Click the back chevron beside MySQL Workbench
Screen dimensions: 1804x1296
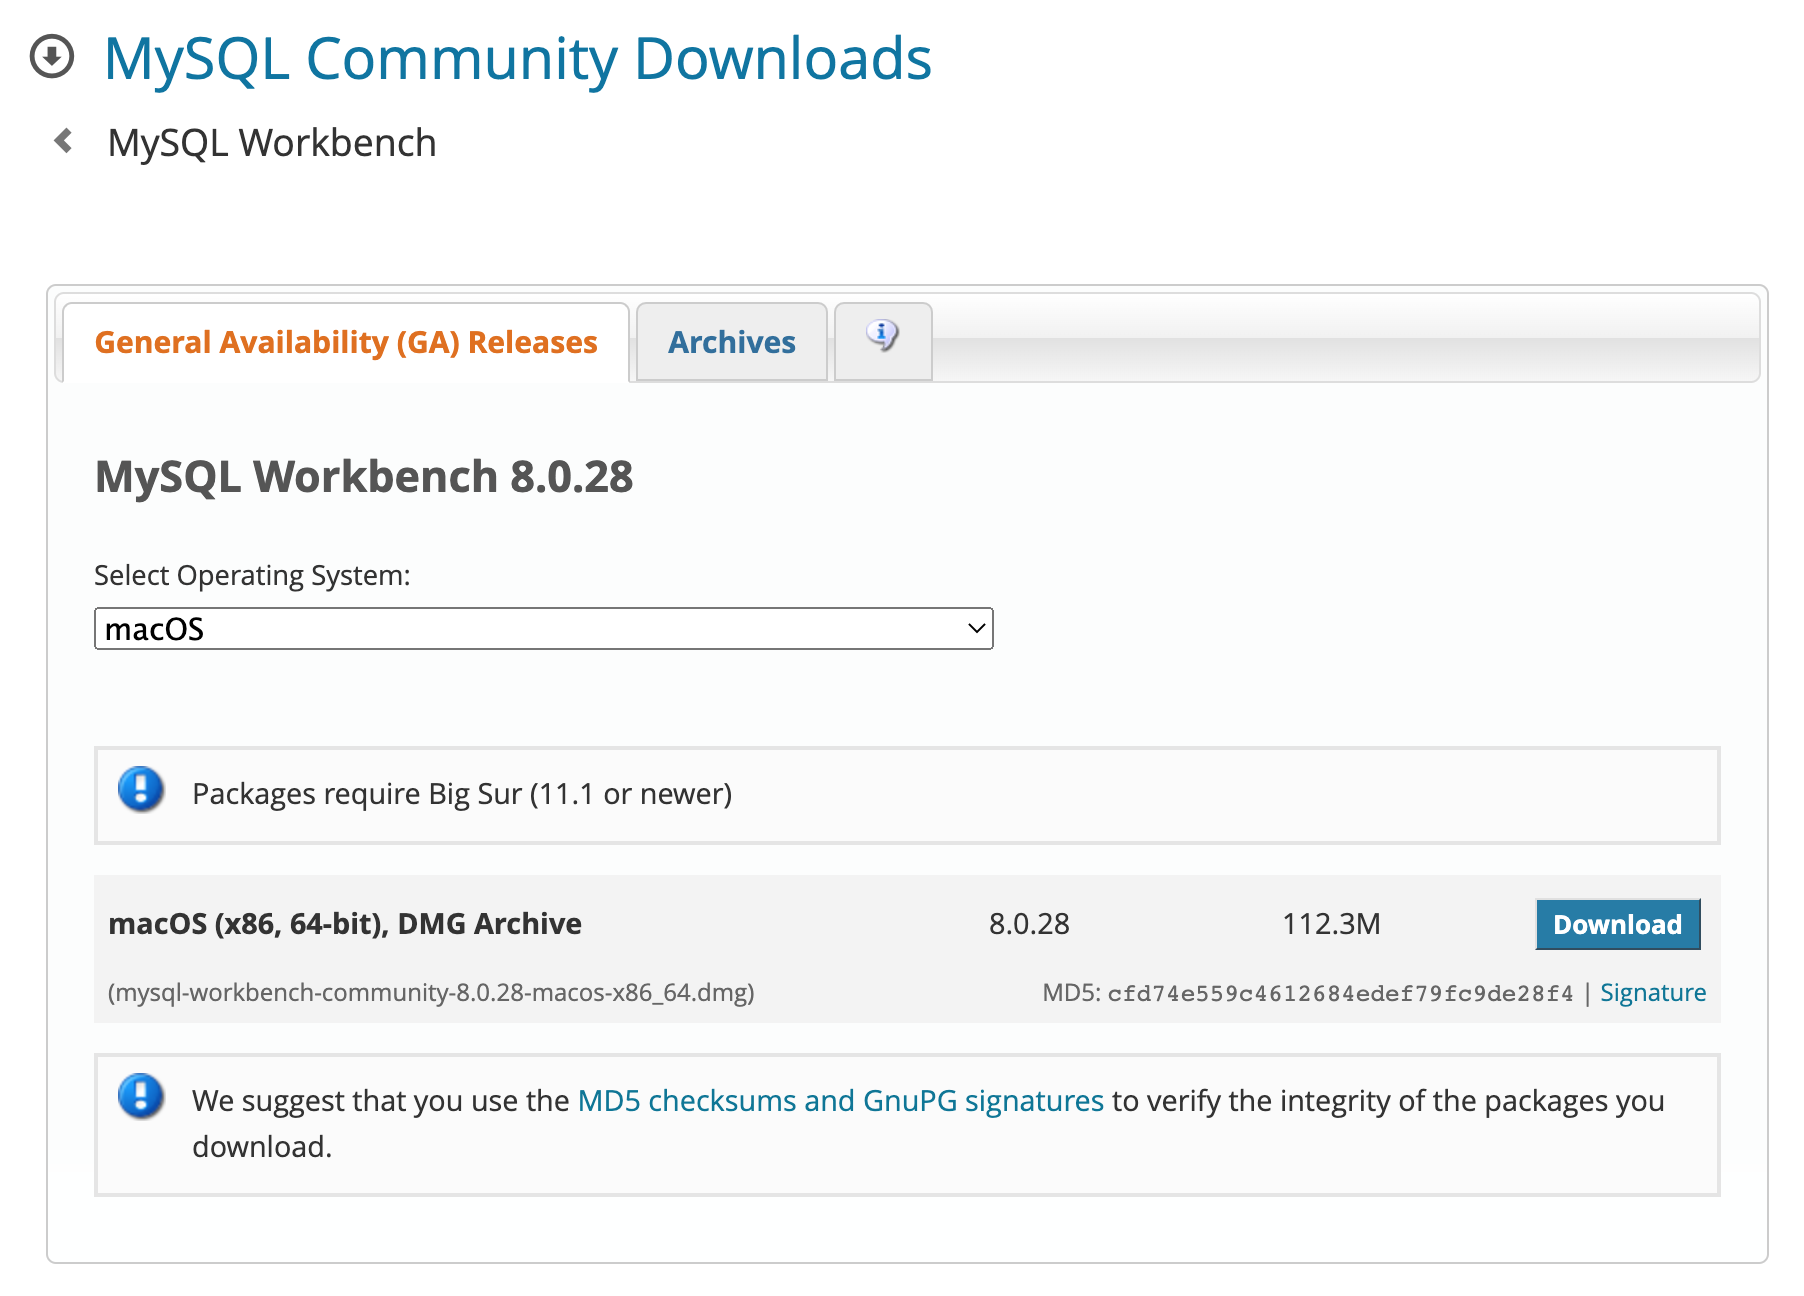(64, 141)
